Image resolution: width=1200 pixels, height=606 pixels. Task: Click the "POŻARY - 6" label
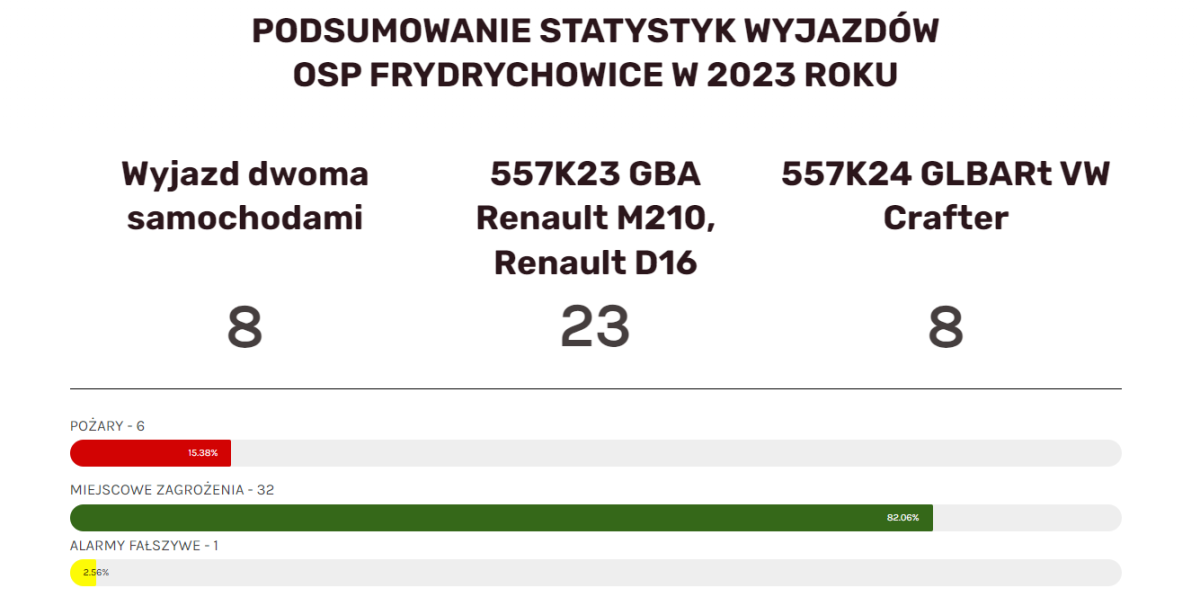(x=107, y=426)
